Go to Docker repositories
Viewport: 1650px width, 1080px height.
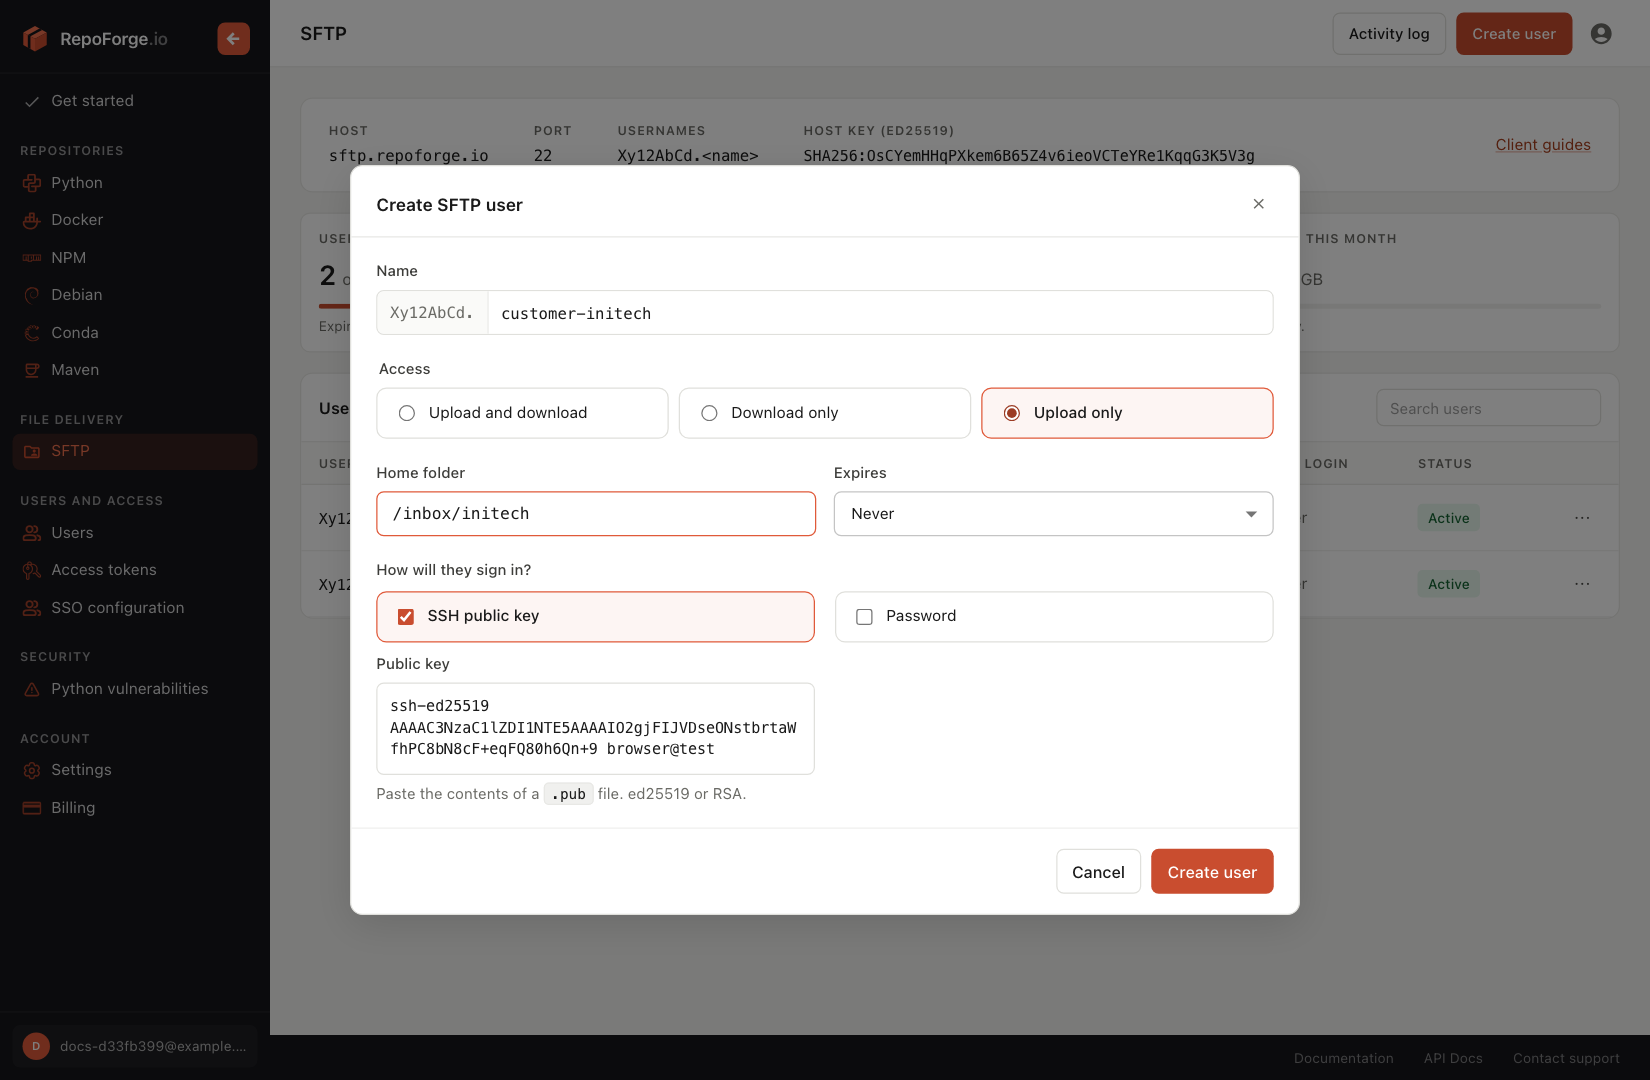tap(77, 220)
